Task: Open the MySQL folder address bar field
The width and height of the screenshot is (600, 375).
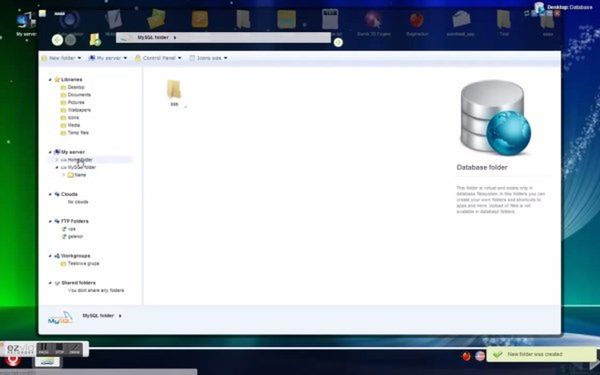Action: click(x=223, y=38)
